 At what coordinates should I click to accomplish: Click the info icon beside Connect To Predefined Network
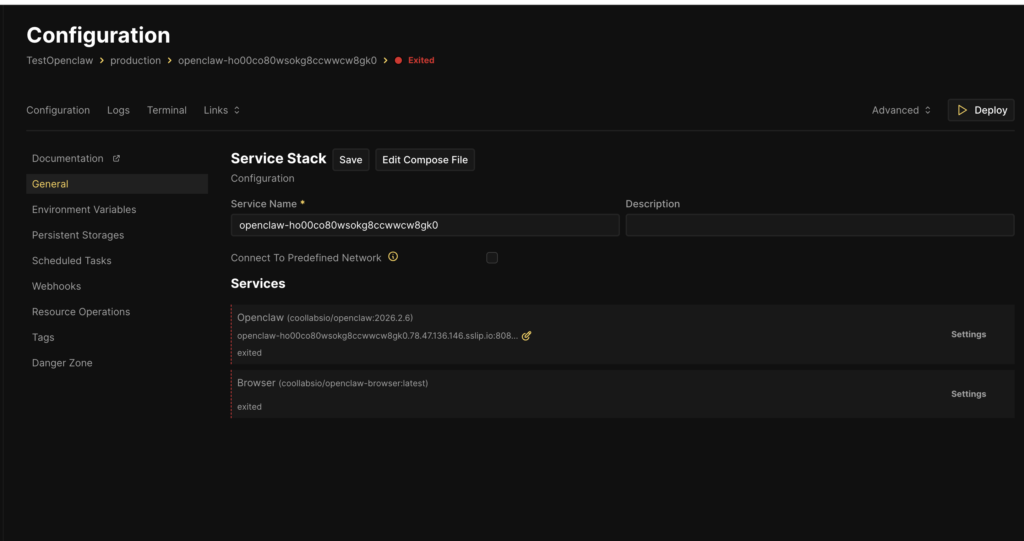coord(393,257)
